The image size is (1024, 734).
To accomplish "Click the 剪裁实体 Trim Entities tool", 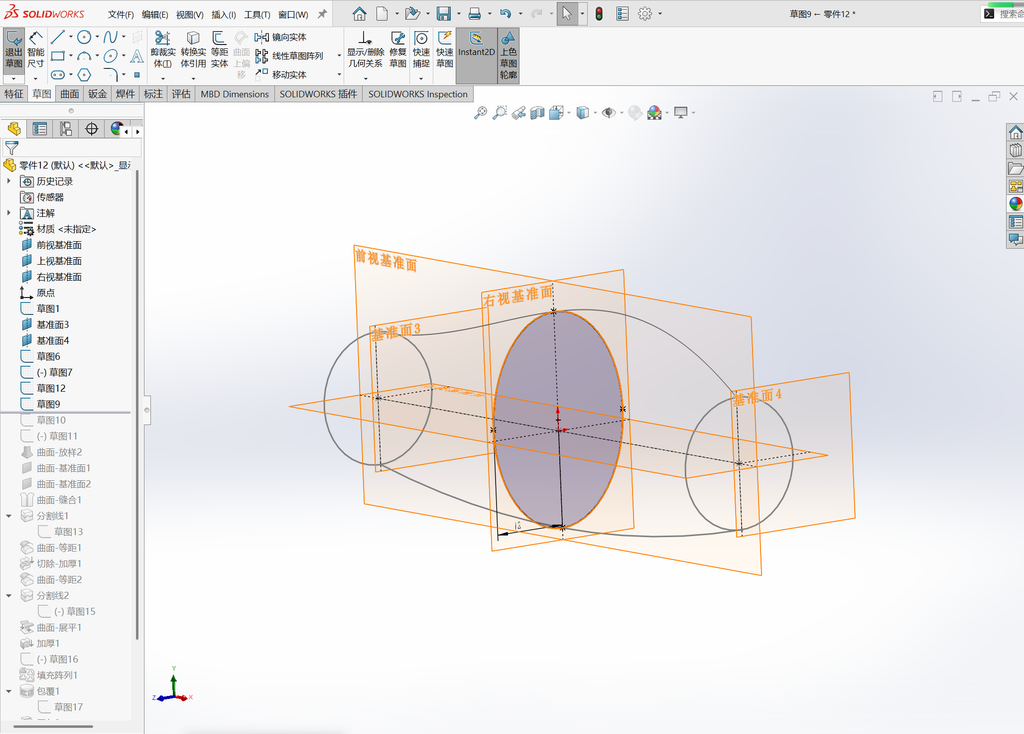I will 163,50.
